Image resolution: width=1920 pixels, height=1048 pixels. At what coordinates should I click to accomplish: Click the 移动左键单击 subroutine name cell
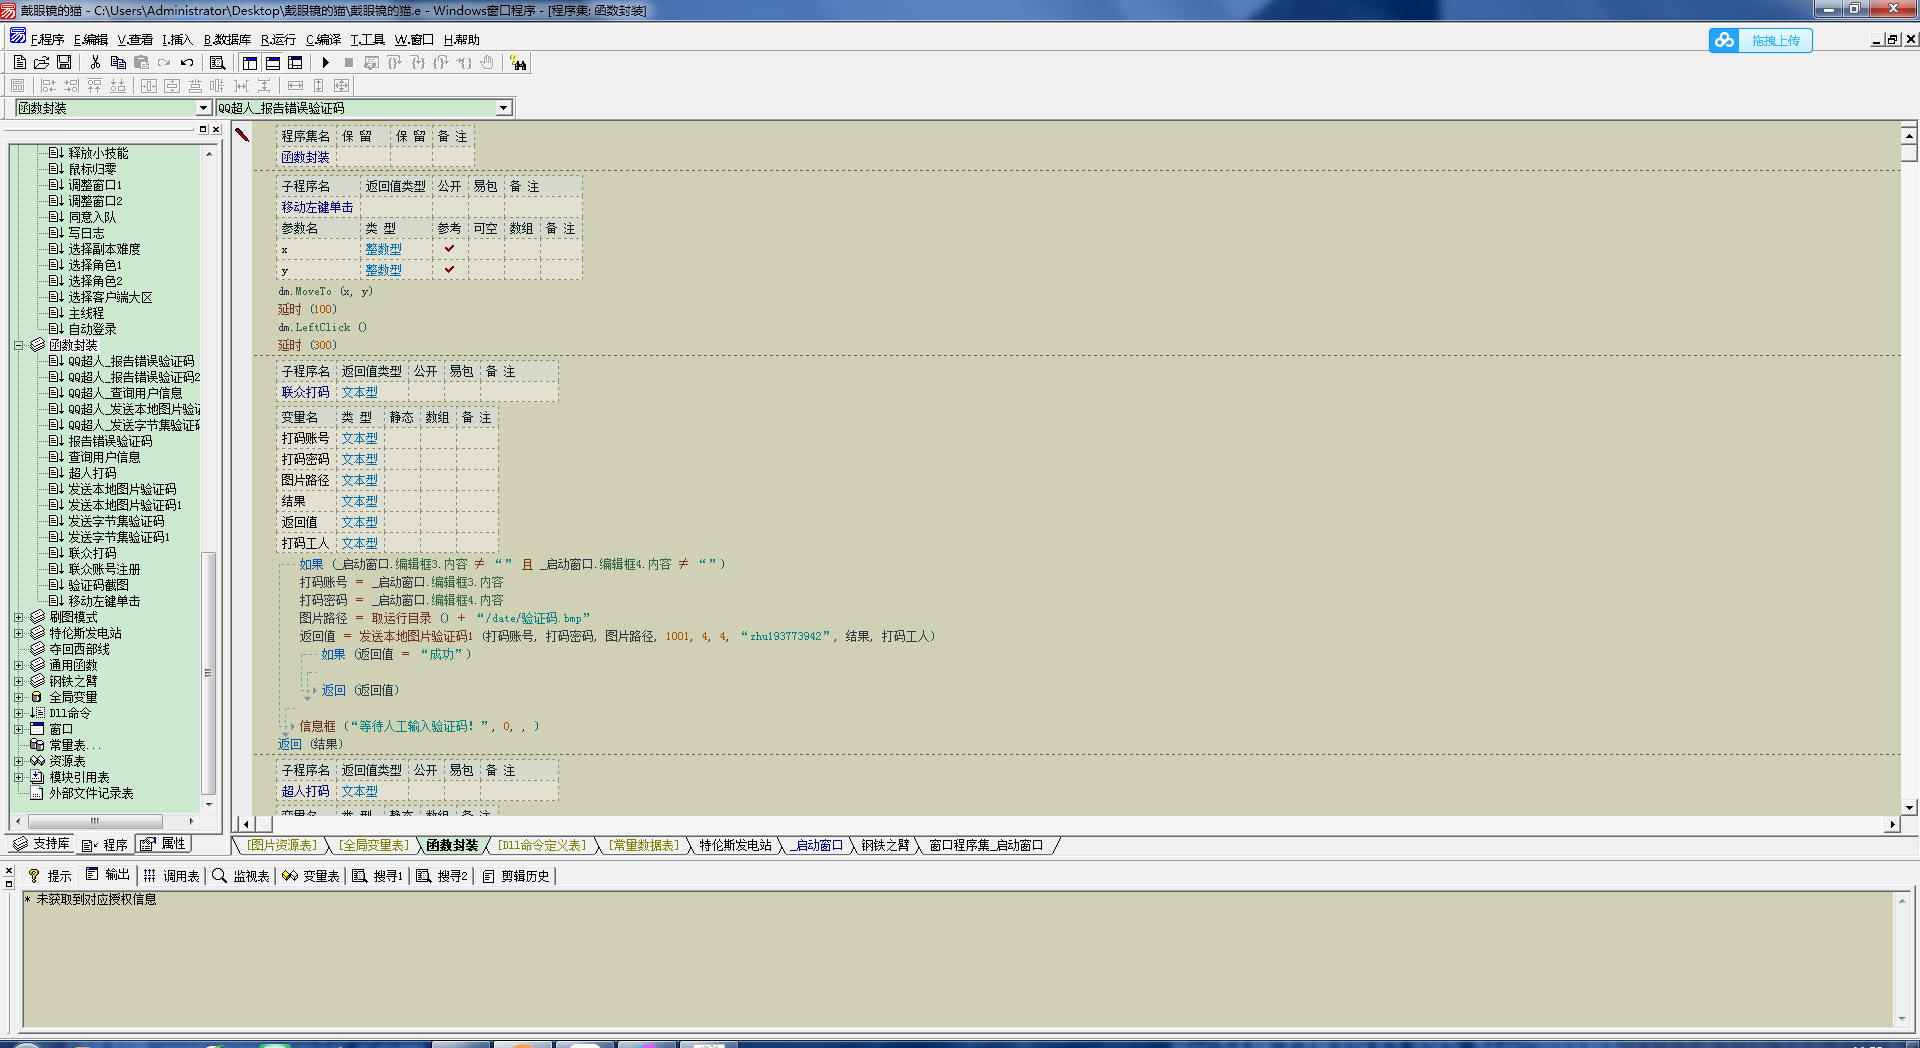(317, 207)
